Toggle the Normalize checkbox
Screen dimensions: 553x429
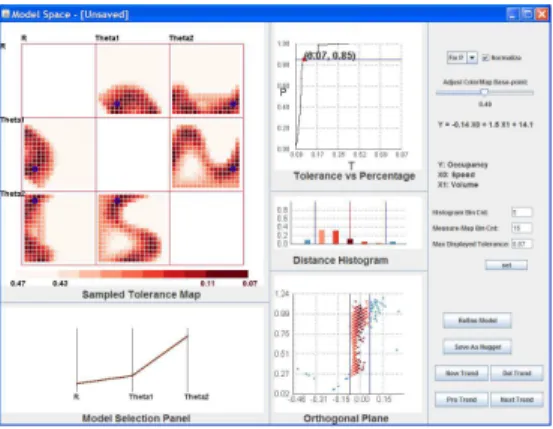(x=485, y=58)
